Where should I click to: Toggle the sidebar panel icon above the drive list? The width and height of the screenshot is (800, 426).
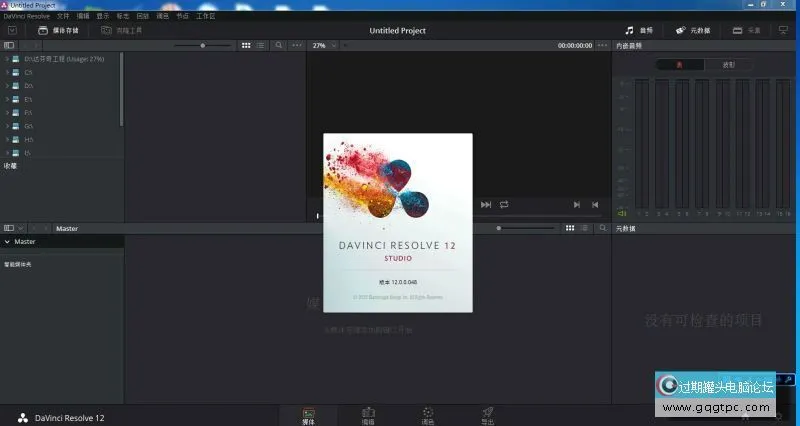coord(9,46)
